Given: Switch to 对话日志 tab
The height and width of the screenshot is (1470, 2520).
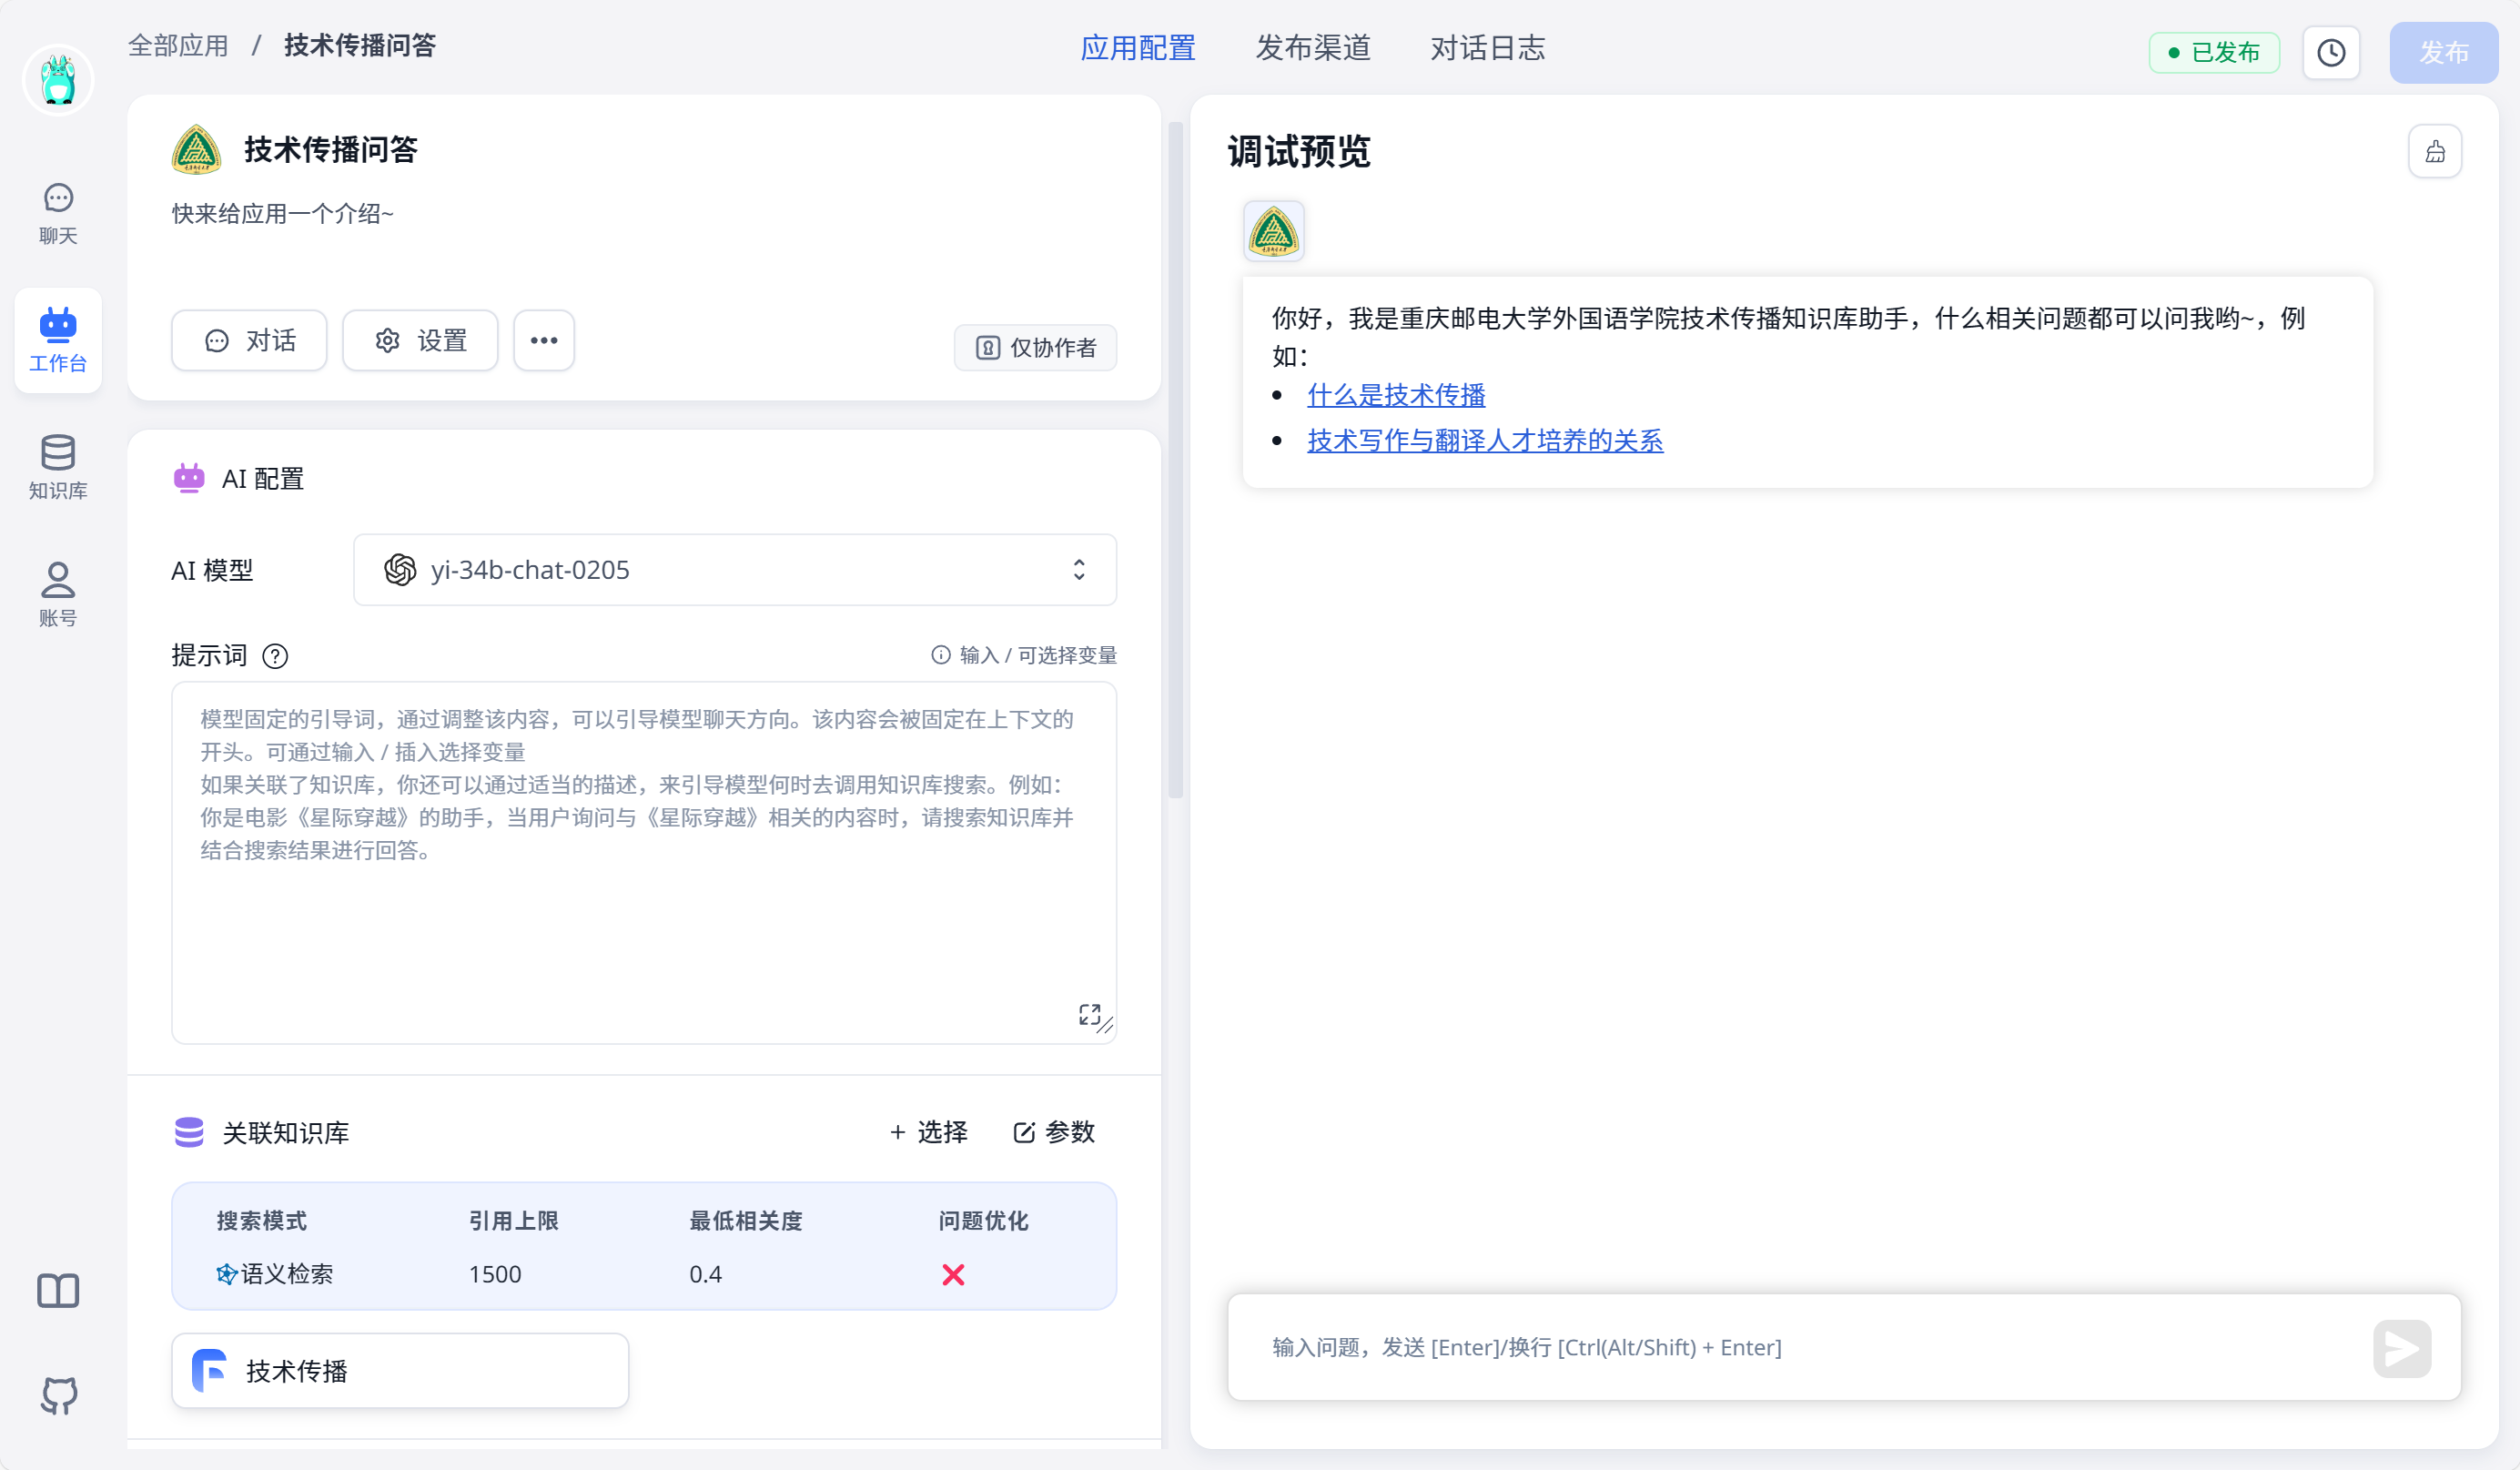Looking at the screenshot, I should 1487,48.
